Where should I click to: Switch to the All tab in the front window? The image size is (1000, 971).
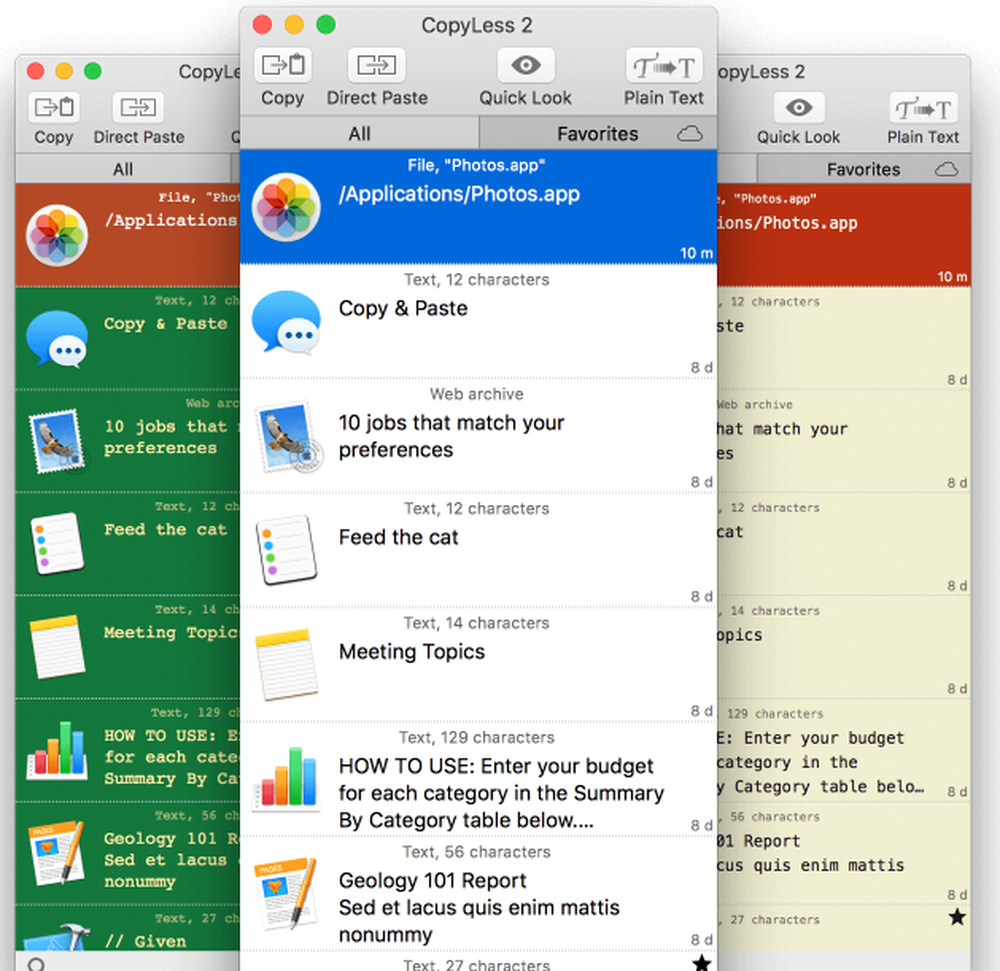(359, 134)
